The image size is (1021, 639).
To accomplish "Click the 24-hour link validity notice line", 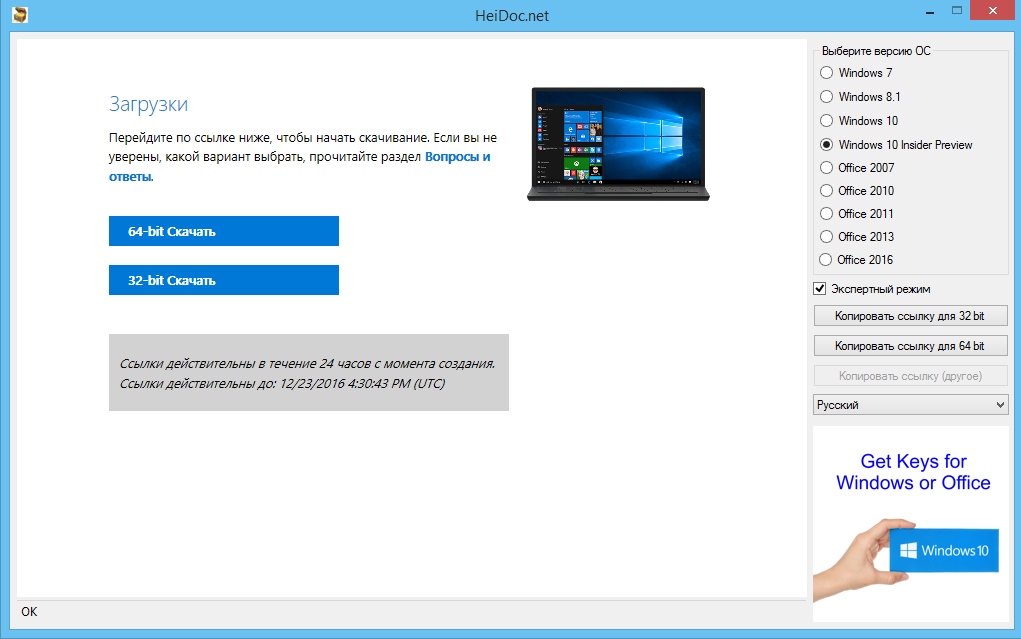I will click(x=307, y=363).
